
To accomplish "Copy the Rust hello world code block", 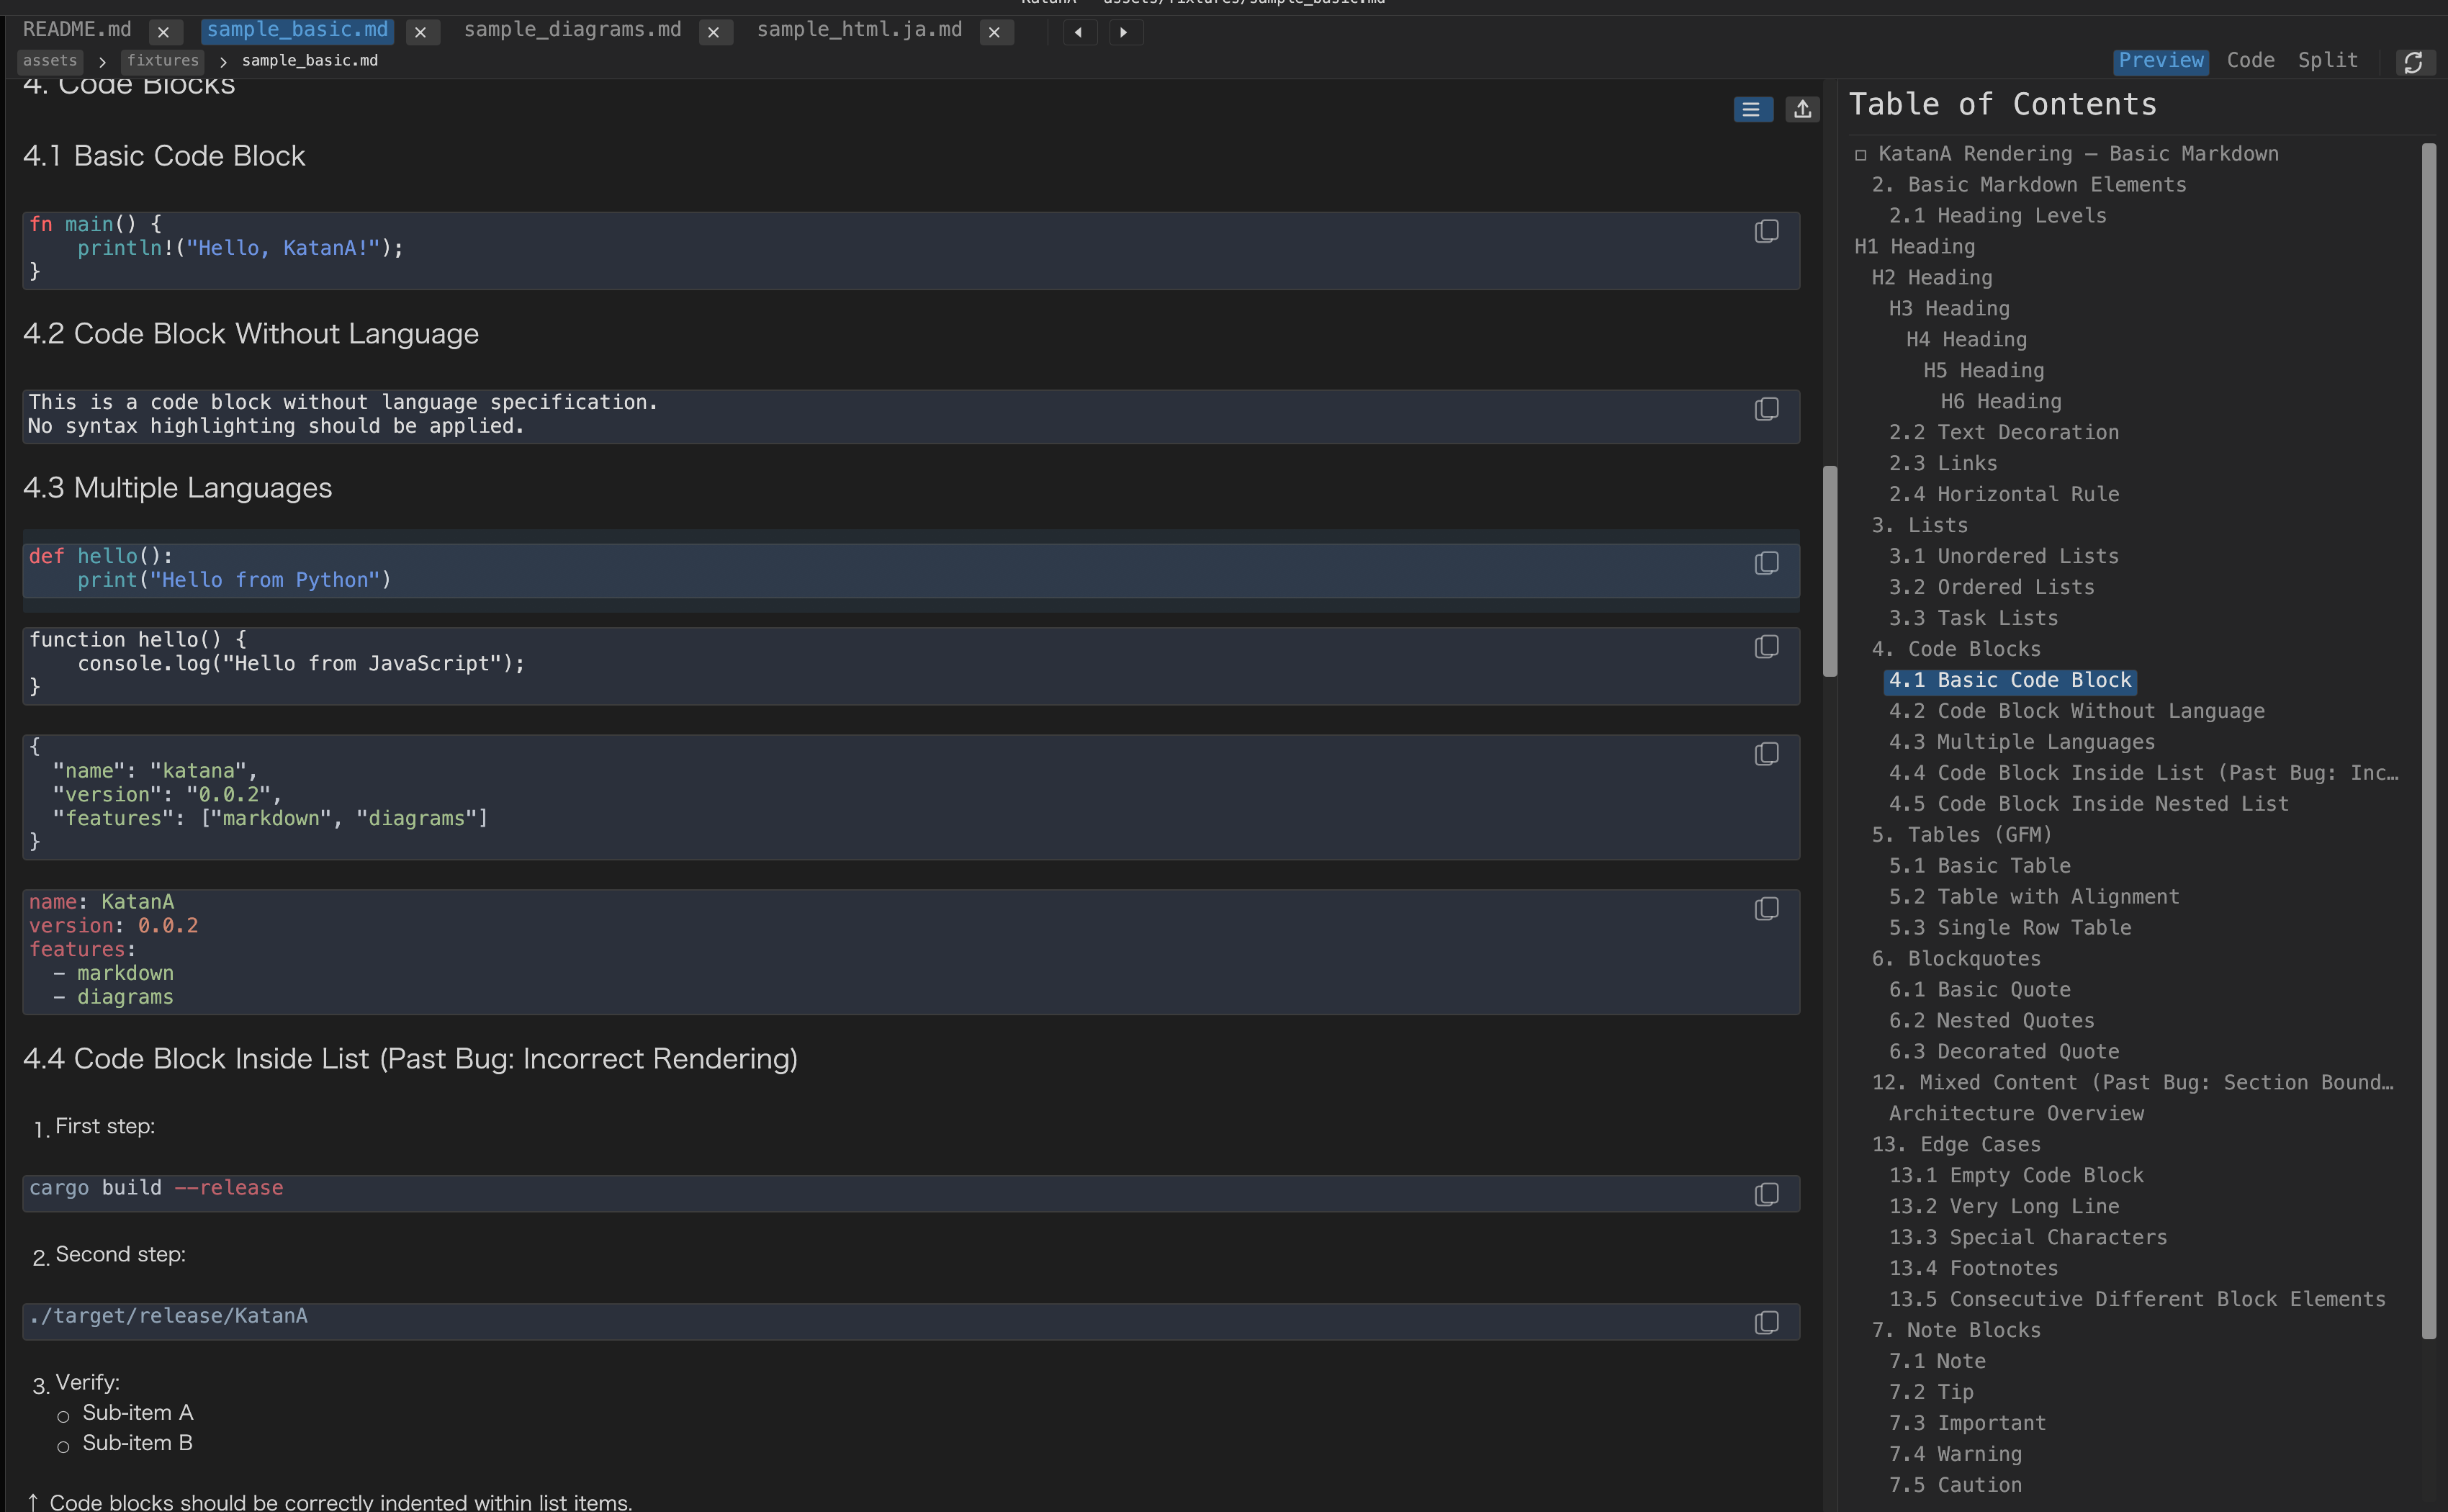I will pyautogui.click(x=1766, y=230).
